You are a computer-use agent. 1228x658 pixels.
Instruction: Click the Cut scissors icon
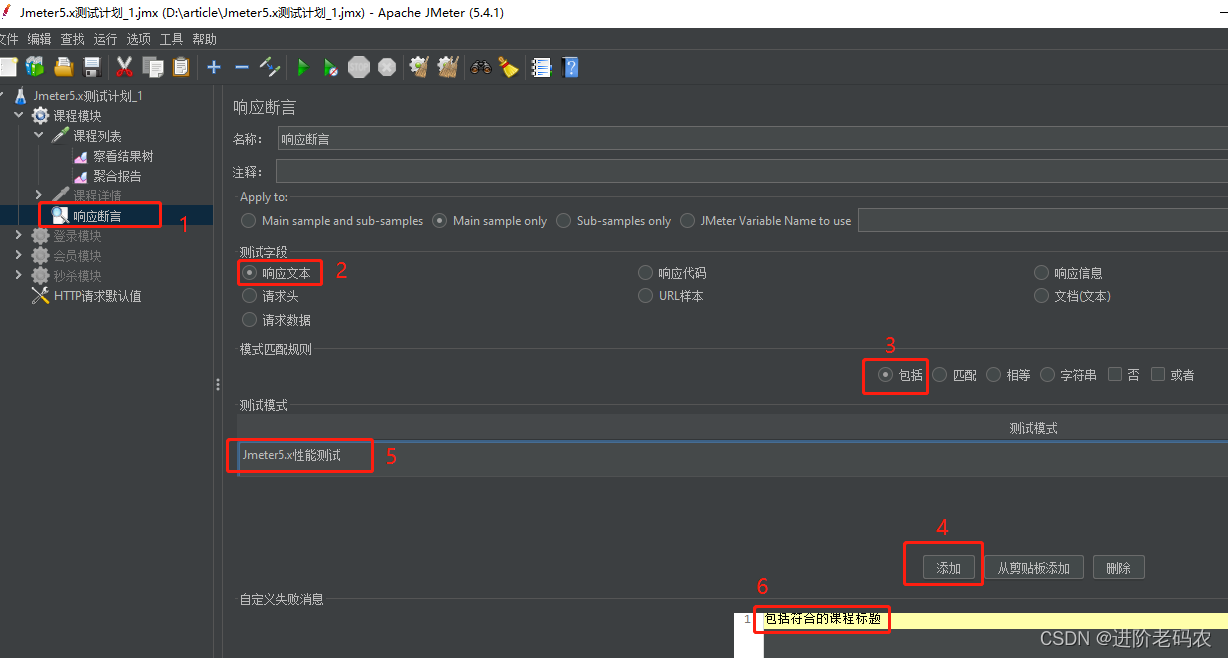point(125,67)
